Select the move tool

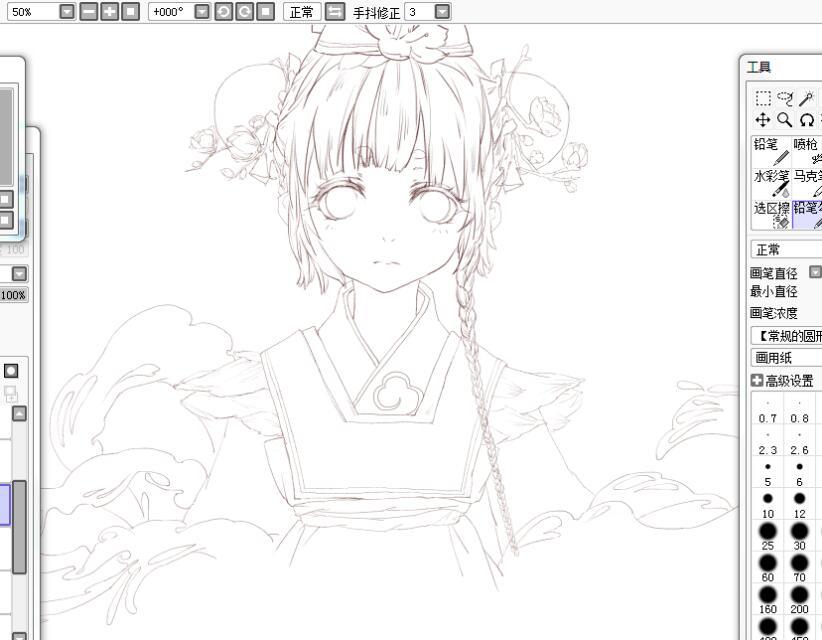(x=763, y=120)
